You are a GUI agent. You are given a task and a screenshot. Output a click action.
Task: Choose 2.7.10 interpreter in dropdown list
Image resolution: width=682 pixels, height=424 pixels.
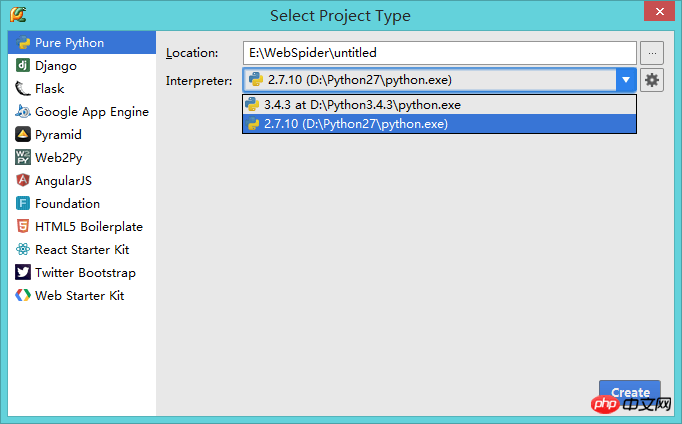pos(439,124)
